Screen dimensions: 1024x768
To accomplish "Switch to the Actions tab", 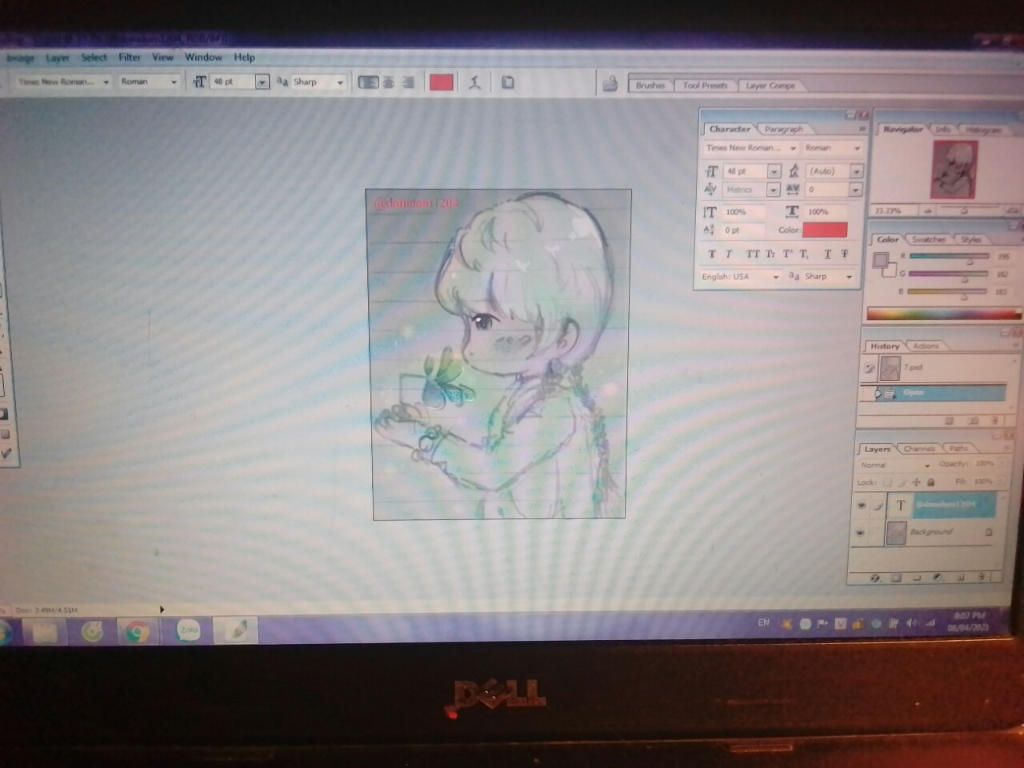I will point(925,346).
